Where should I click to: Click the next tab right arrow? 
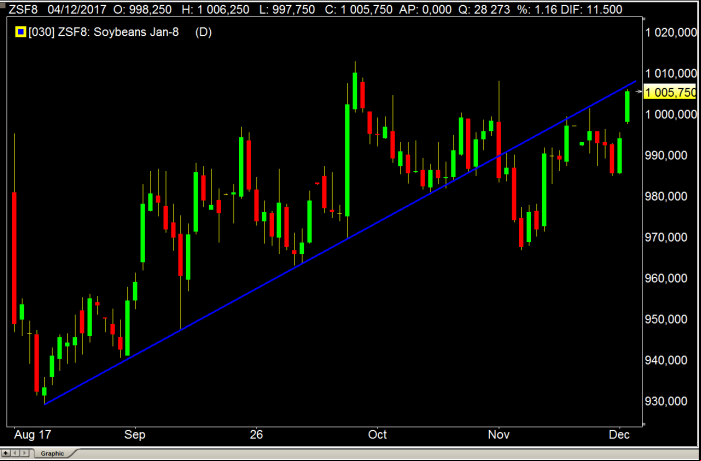click(x=24, y=453)
